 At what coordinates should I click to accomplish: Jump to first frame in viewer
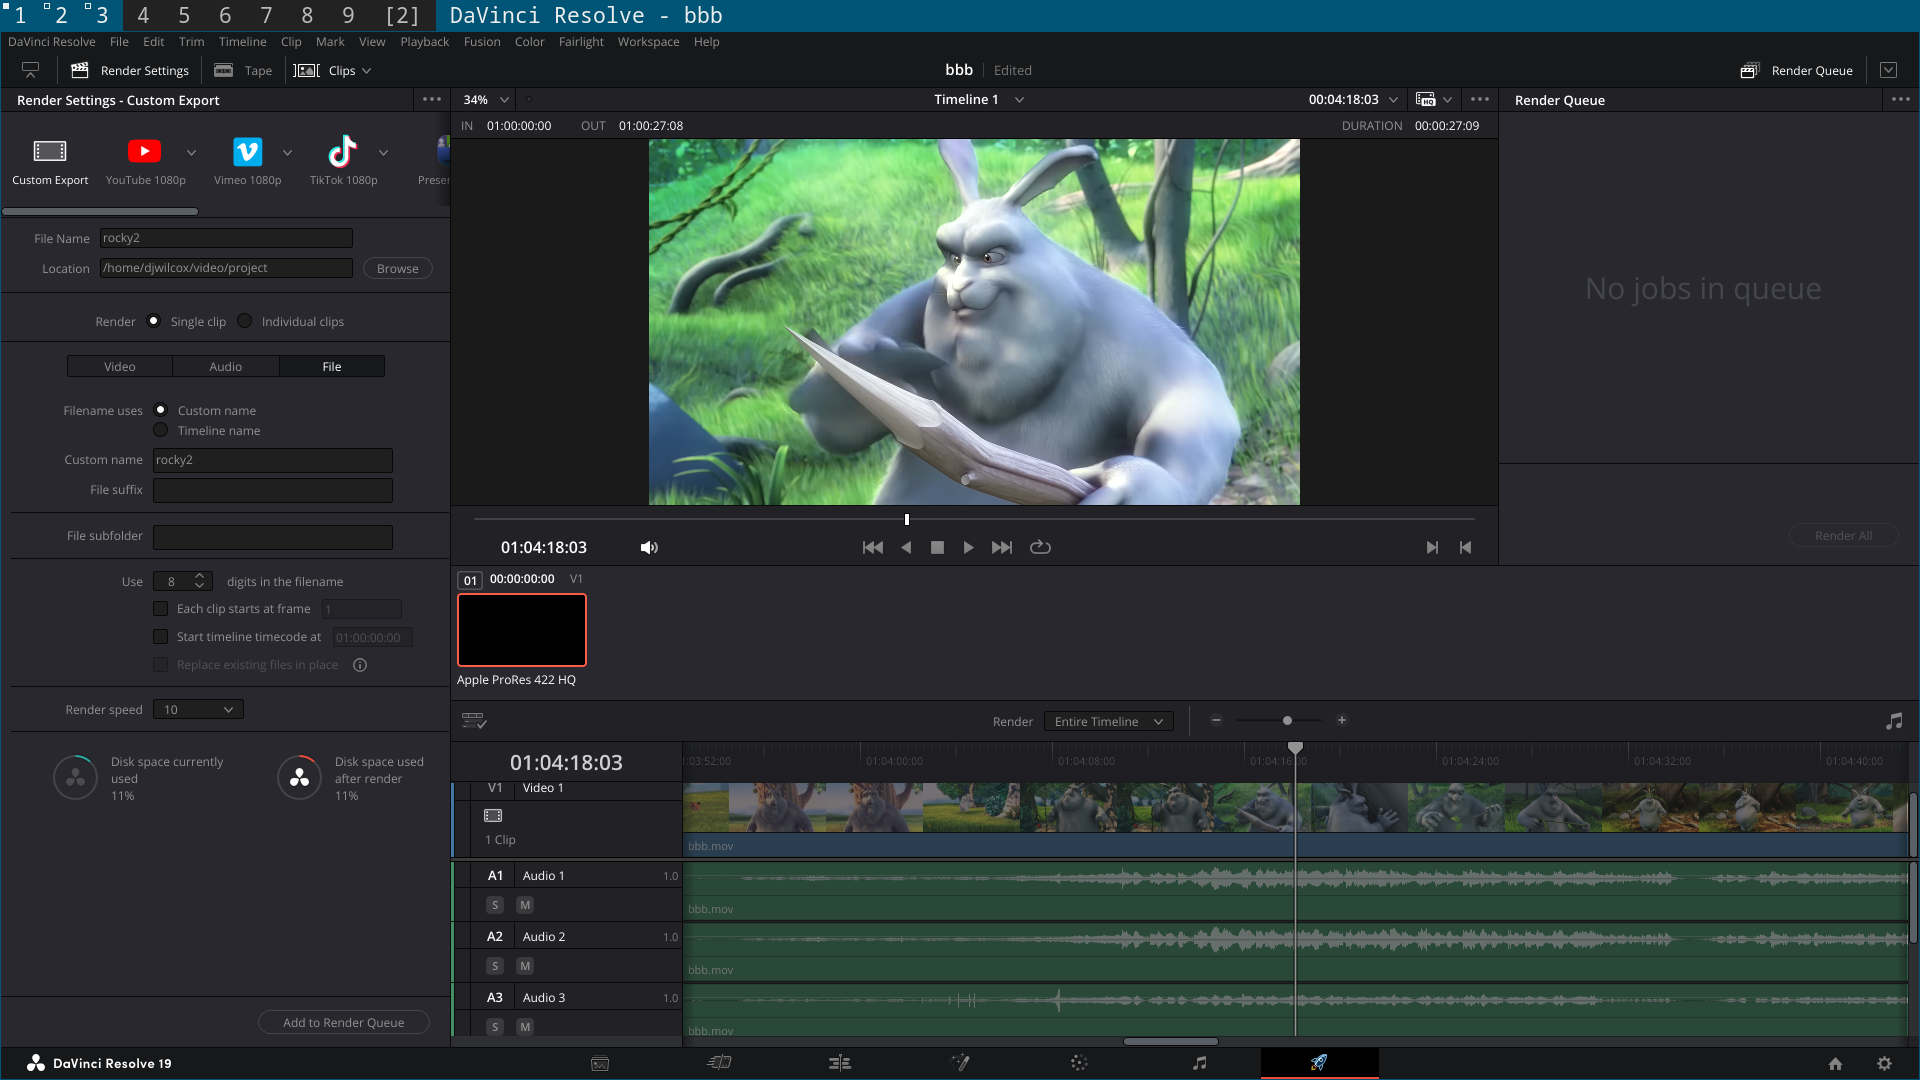point(873,548)
